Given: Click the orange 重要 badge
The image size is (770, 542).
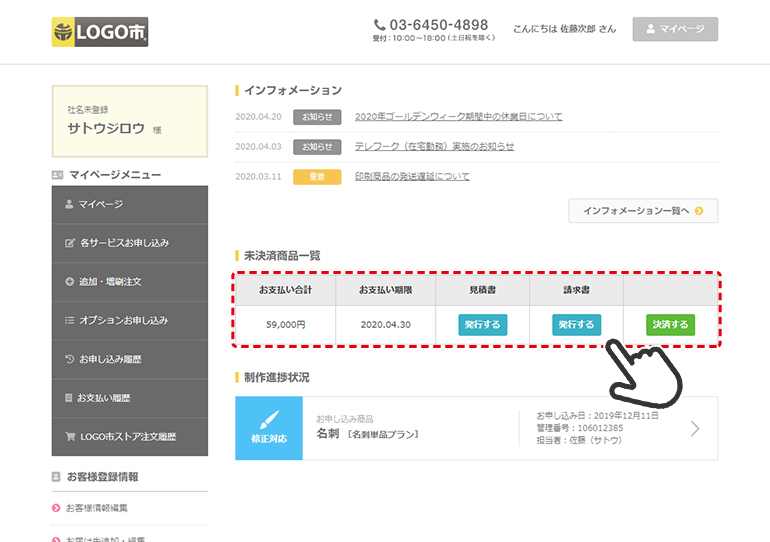Looking at the screenshot, I should pos(317,177).
